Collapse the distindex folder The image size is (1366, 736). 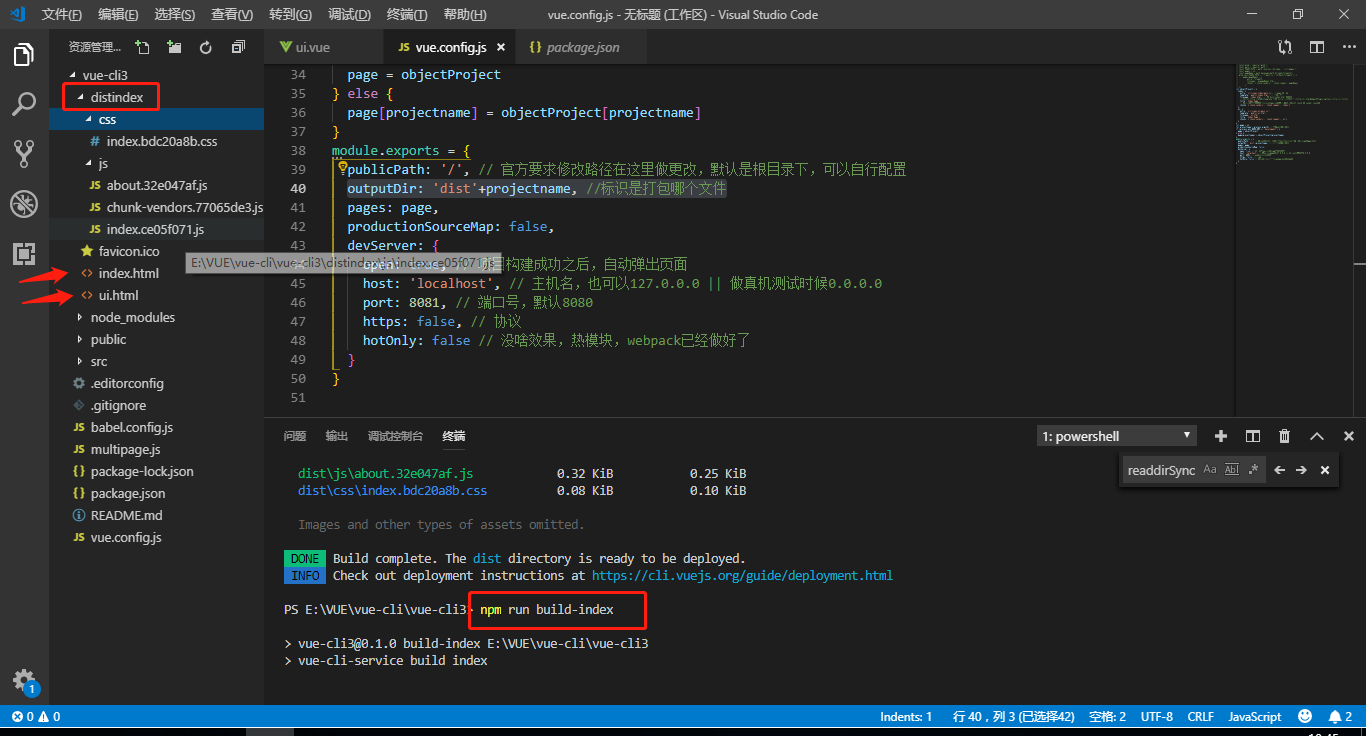pyautogui.click(x=156, y=97)
